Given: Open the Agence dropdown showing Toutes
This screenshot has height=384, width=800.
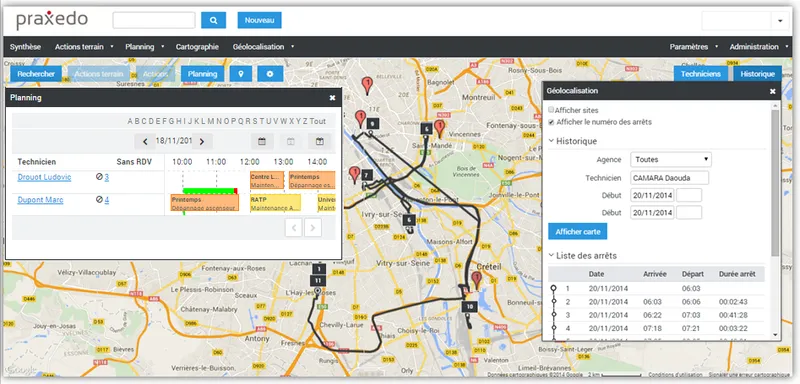Looking at the screenshot, I should pos(671,160).
